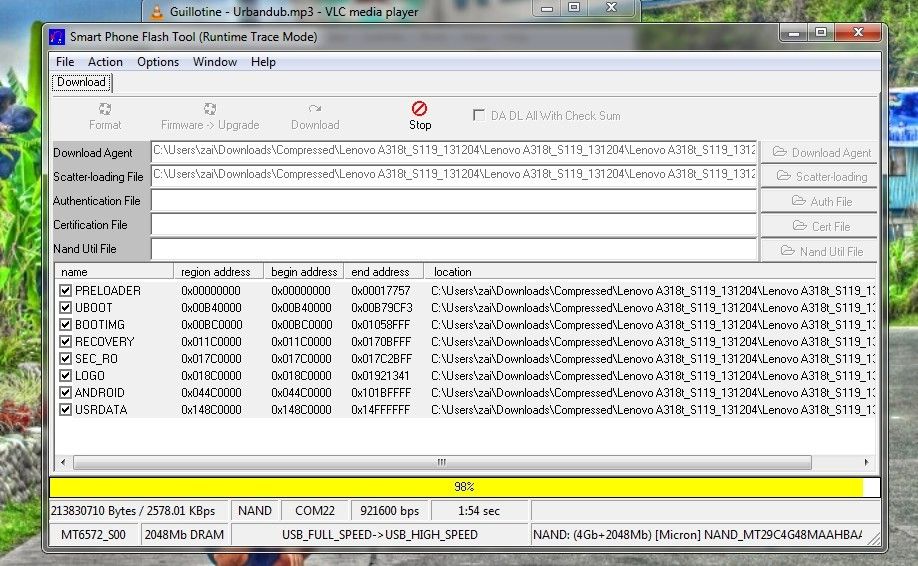Click the Authentication File input field
918x566 pixels.
pyautogui.click(x=453, y=201)
